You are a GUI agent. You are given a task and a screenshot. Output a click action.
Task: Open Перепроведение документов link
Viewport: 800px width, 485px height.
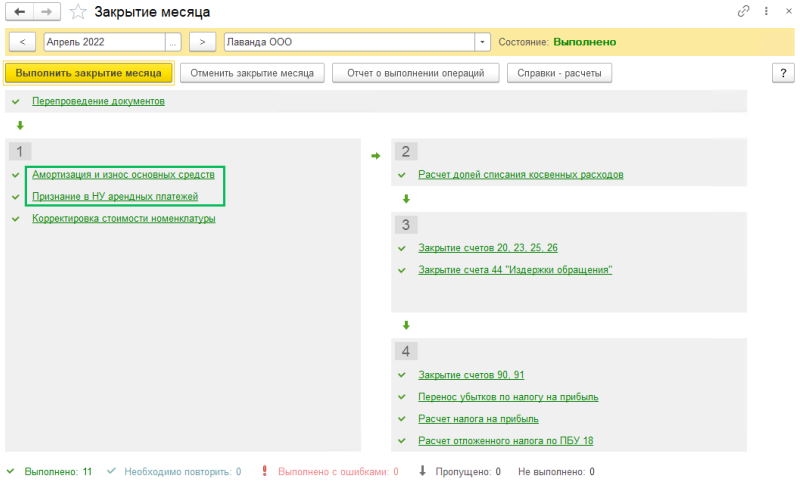click(98, 101)
